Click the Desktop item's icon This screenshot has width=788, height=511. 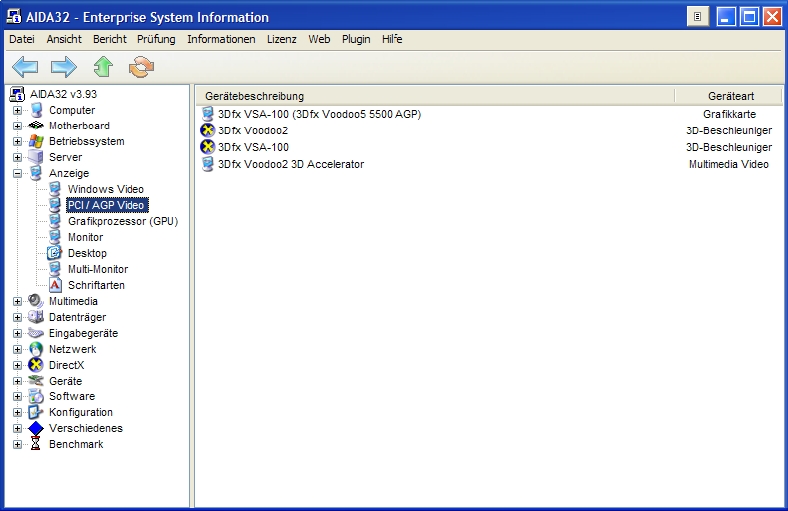point(55,253)
